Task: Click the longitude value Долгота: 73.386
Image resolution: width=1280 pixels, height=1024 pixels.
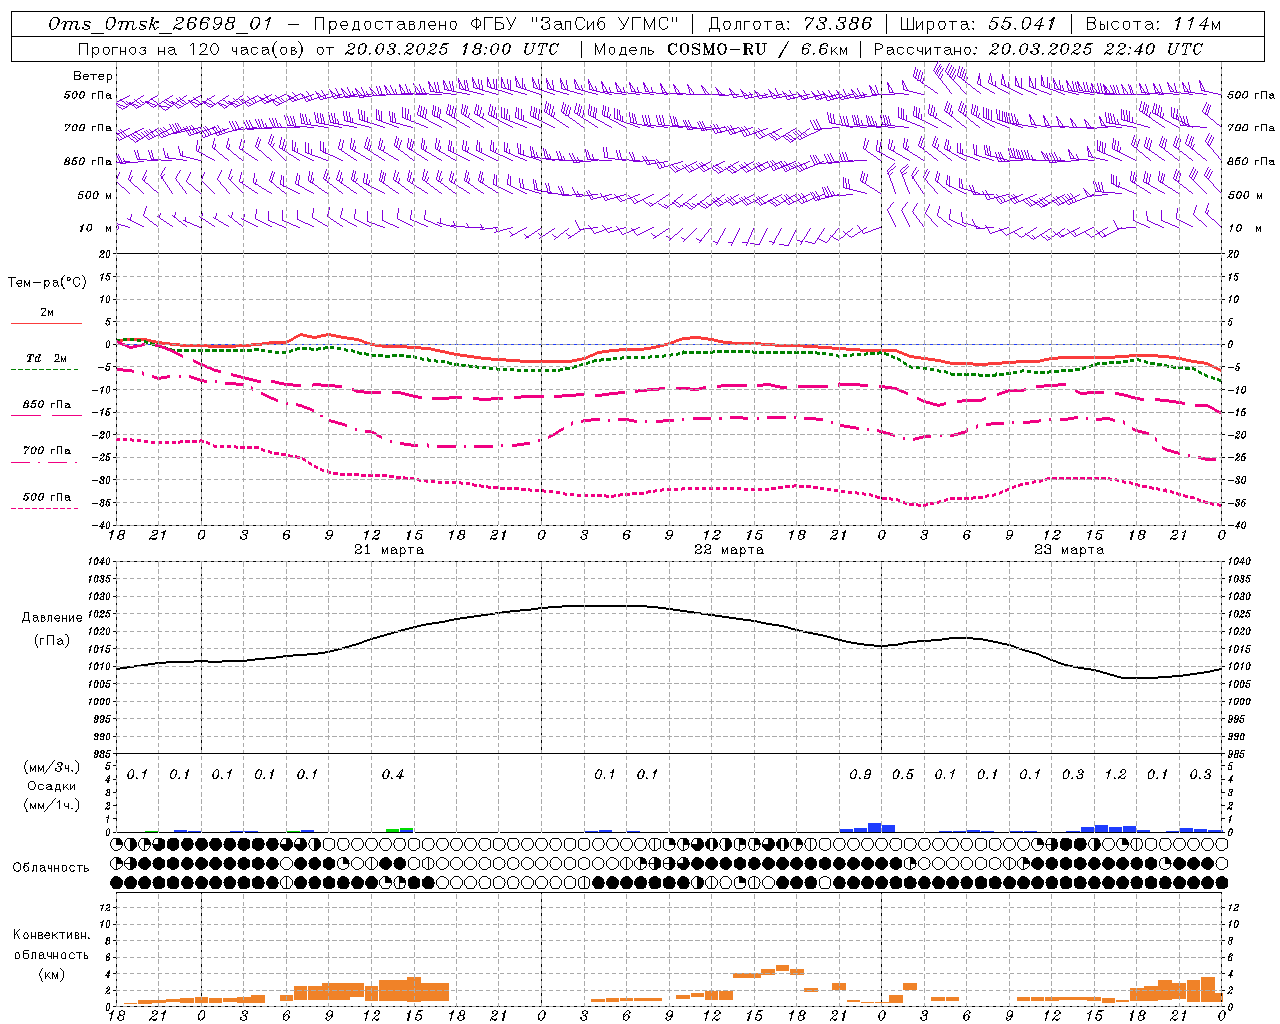Action: click(789, 24)
